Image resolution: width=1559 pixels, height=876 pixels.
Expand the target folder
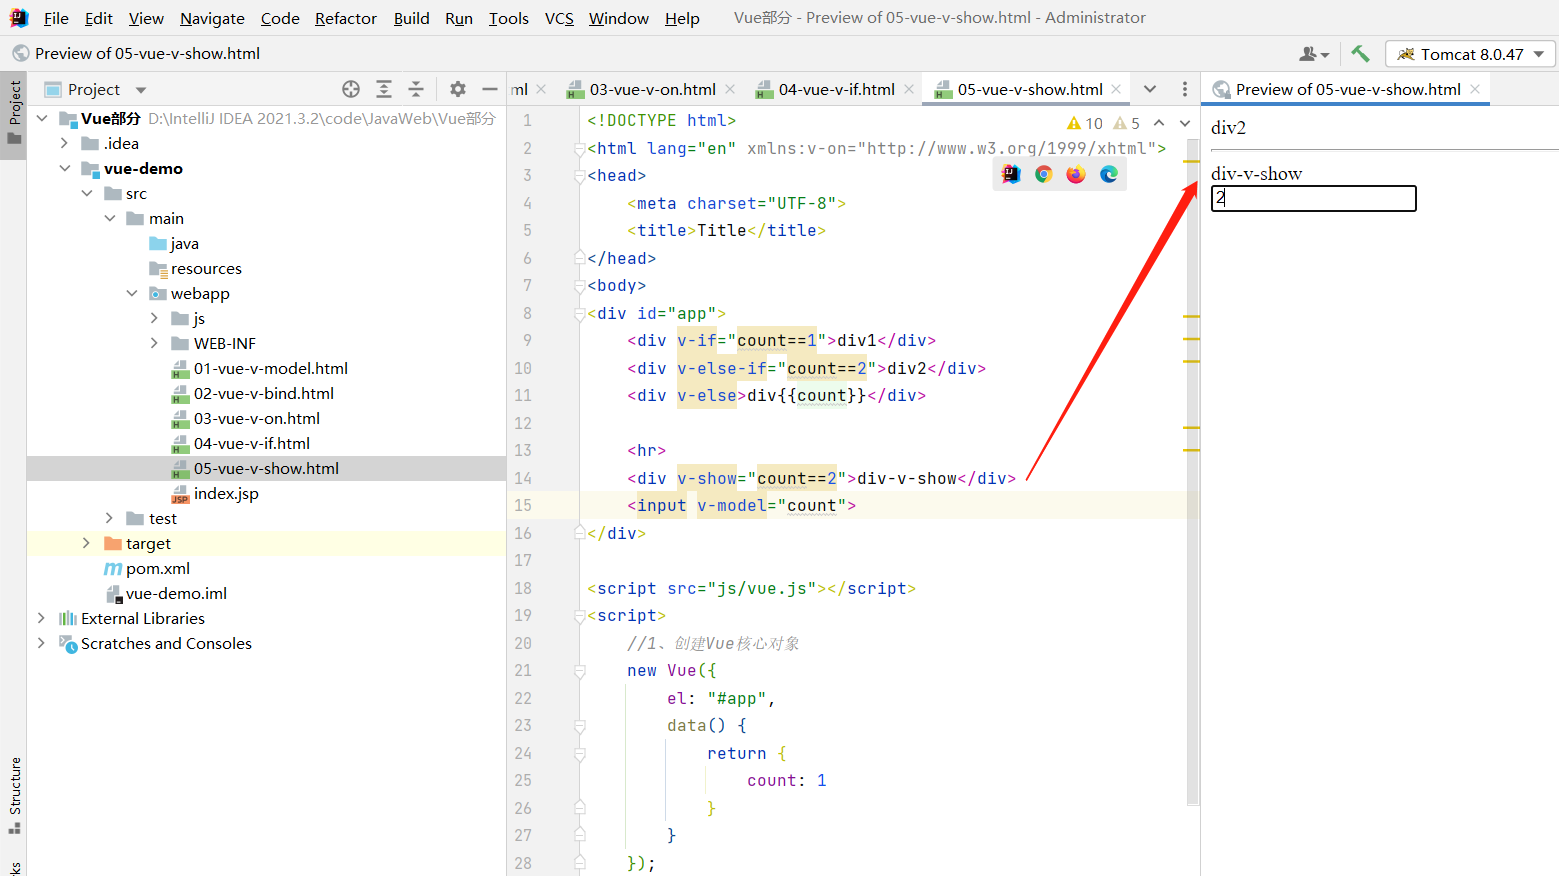(87, 543)
